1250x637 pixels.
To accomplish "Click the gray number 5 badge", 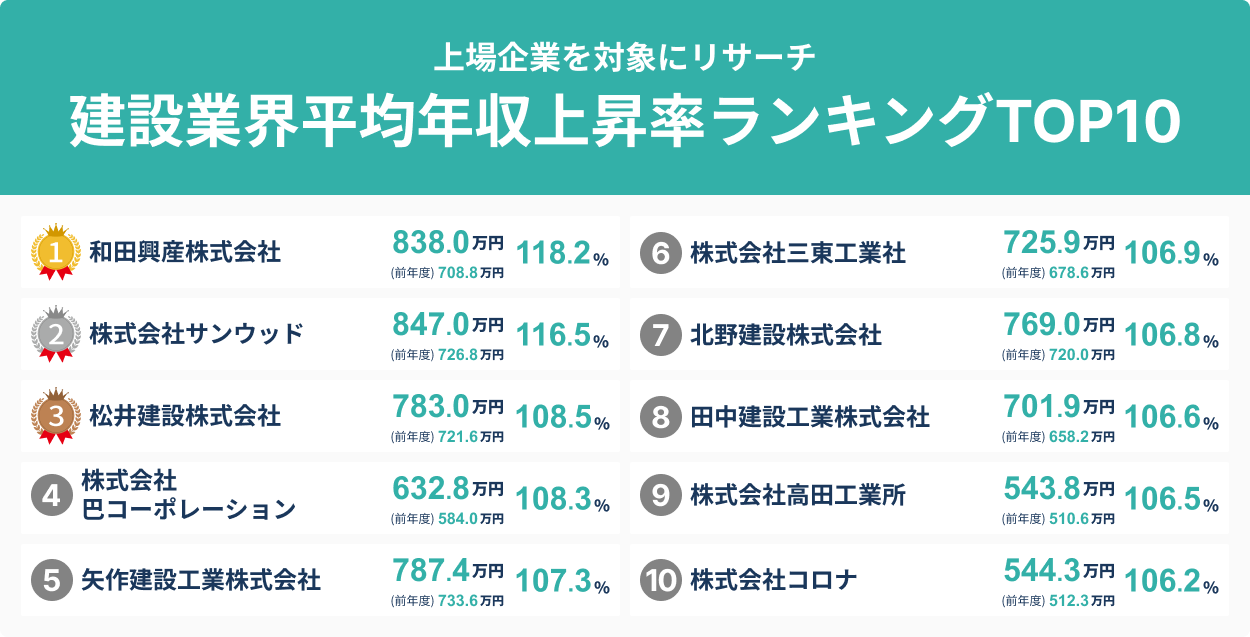I will (x=52, y=579).
